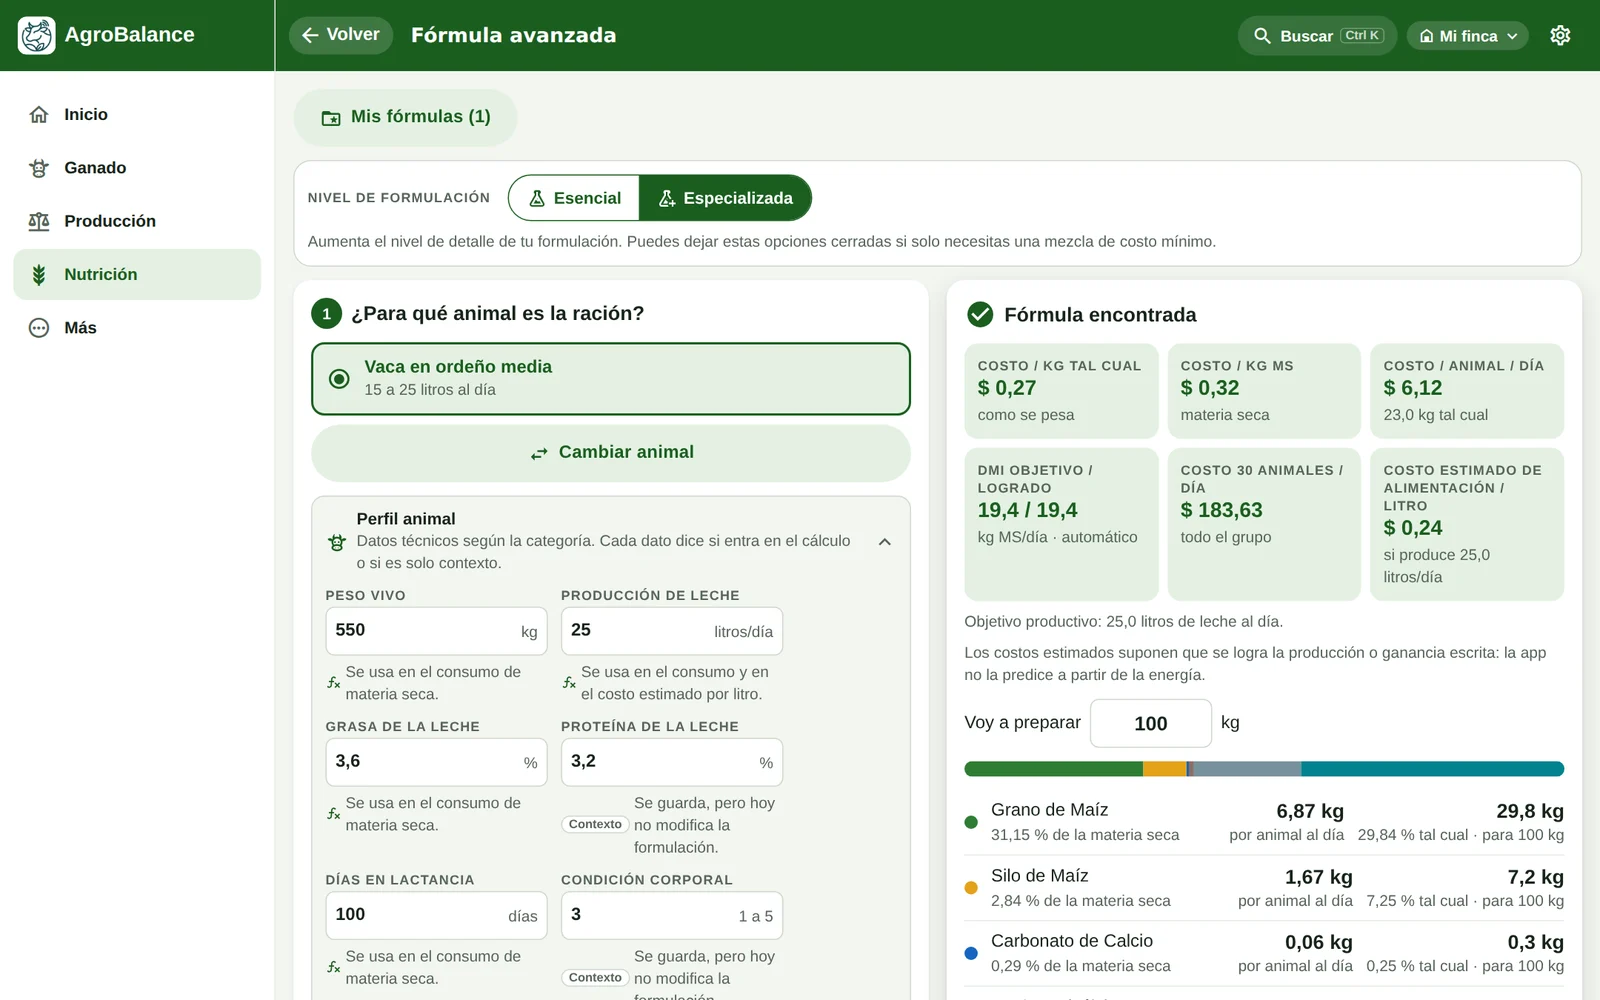Open the Ganado section

tap(137, 168)
